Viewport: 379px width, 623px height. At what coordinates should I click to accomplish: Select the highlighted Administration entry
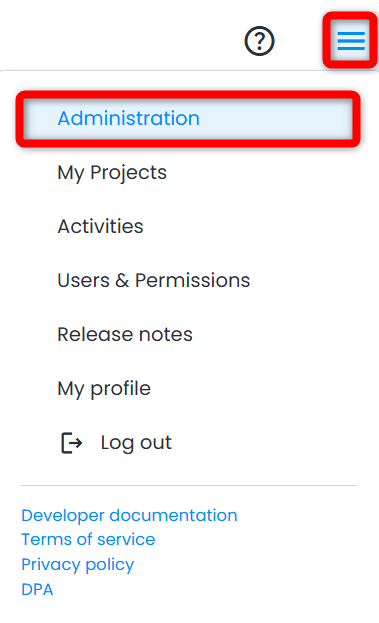188,118
